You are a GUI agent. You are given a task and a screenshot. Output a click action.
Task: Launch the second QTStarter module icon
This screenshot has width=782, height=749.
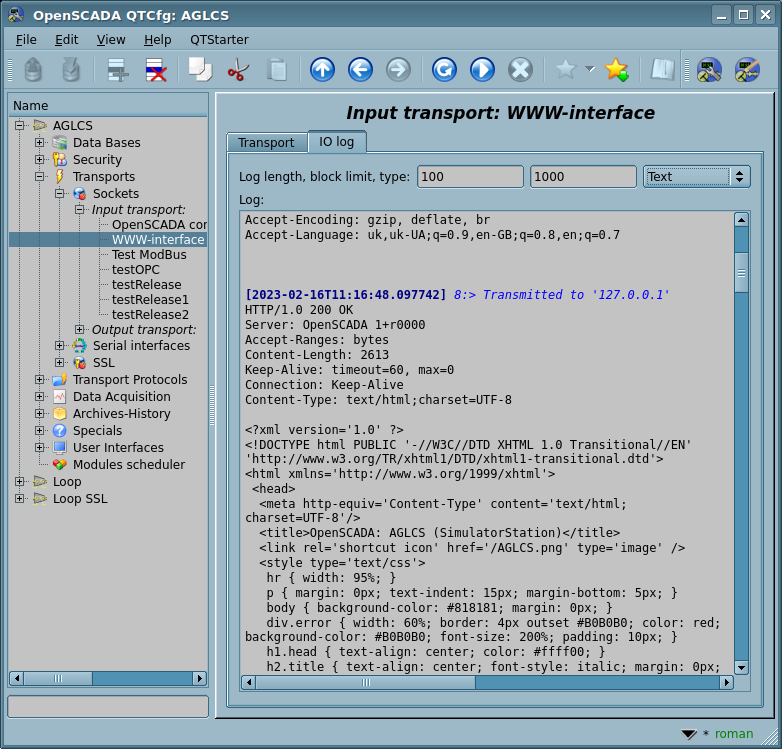(x=747, y=70)
